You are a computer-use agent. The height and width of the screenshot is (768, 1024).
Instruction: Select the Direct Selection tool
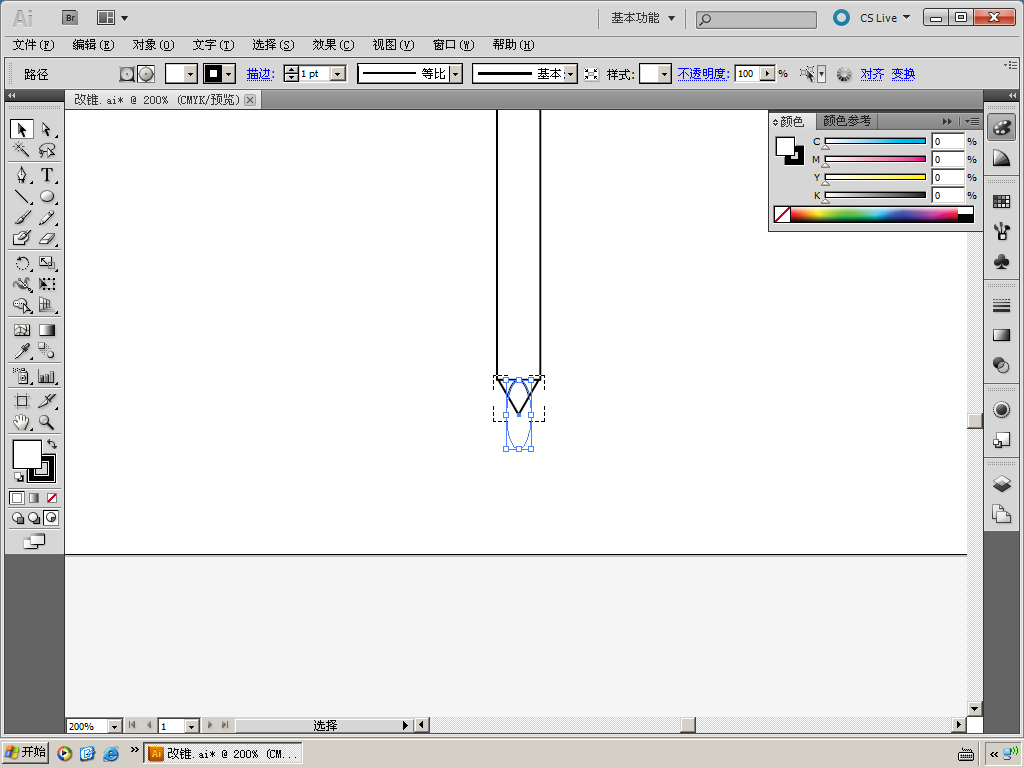pyautogui.click(x=46, y=129)
